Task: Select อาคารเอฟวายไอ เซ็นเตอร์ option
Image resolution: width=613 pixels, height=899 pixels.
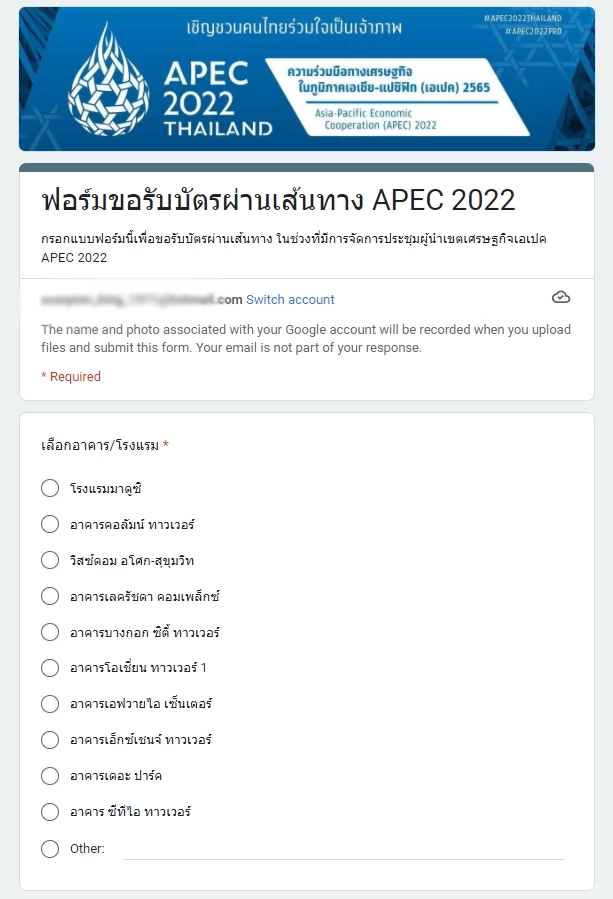Action: 50,704
